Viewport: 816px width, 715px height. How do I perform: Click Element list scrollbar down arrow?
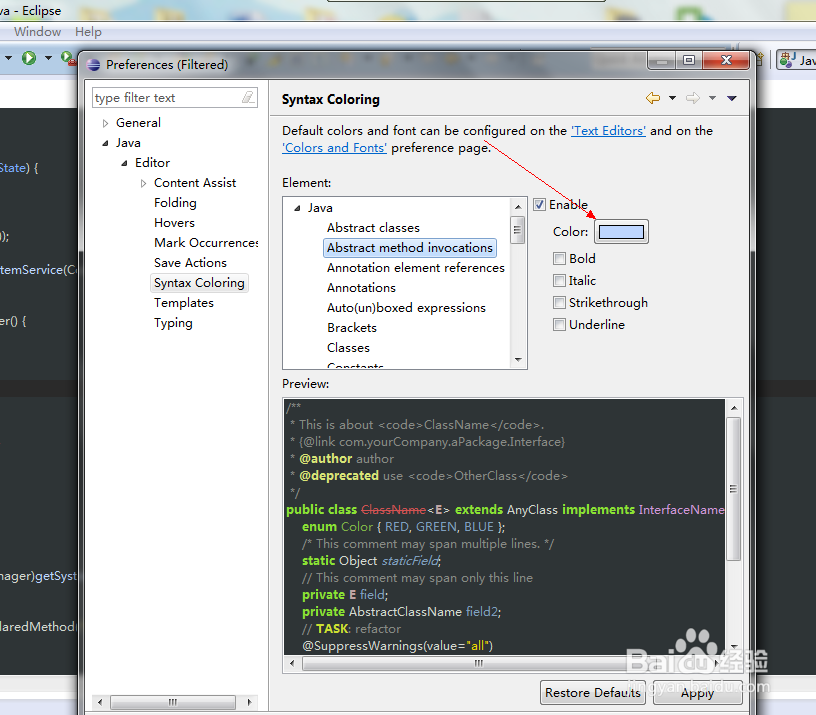pos(518,360)
